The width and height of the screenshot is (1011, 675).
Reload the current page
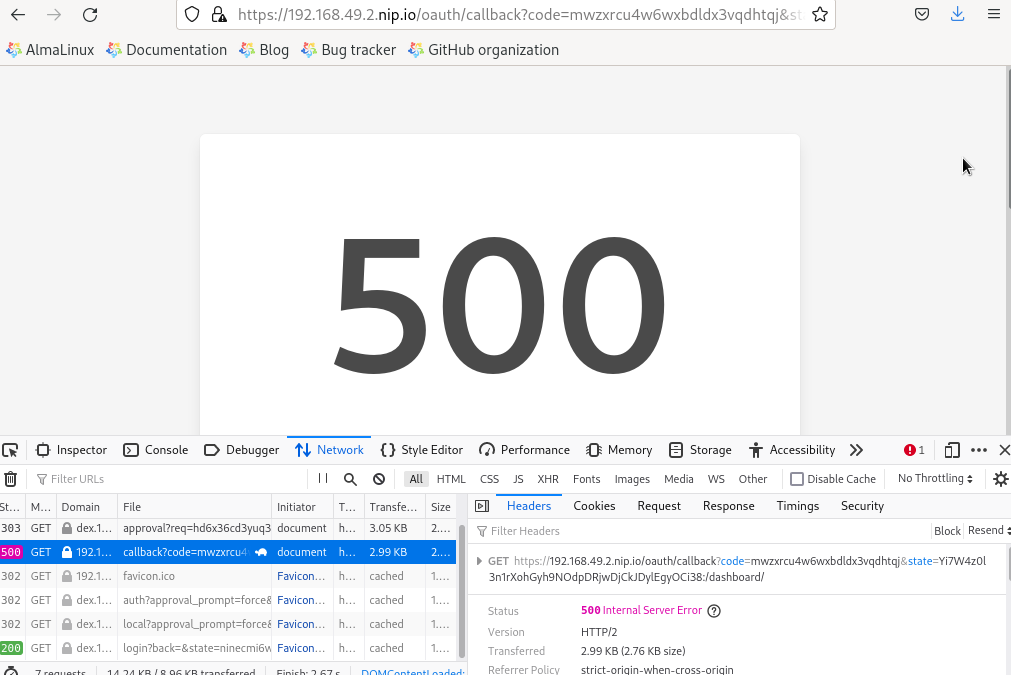[90, 14]
